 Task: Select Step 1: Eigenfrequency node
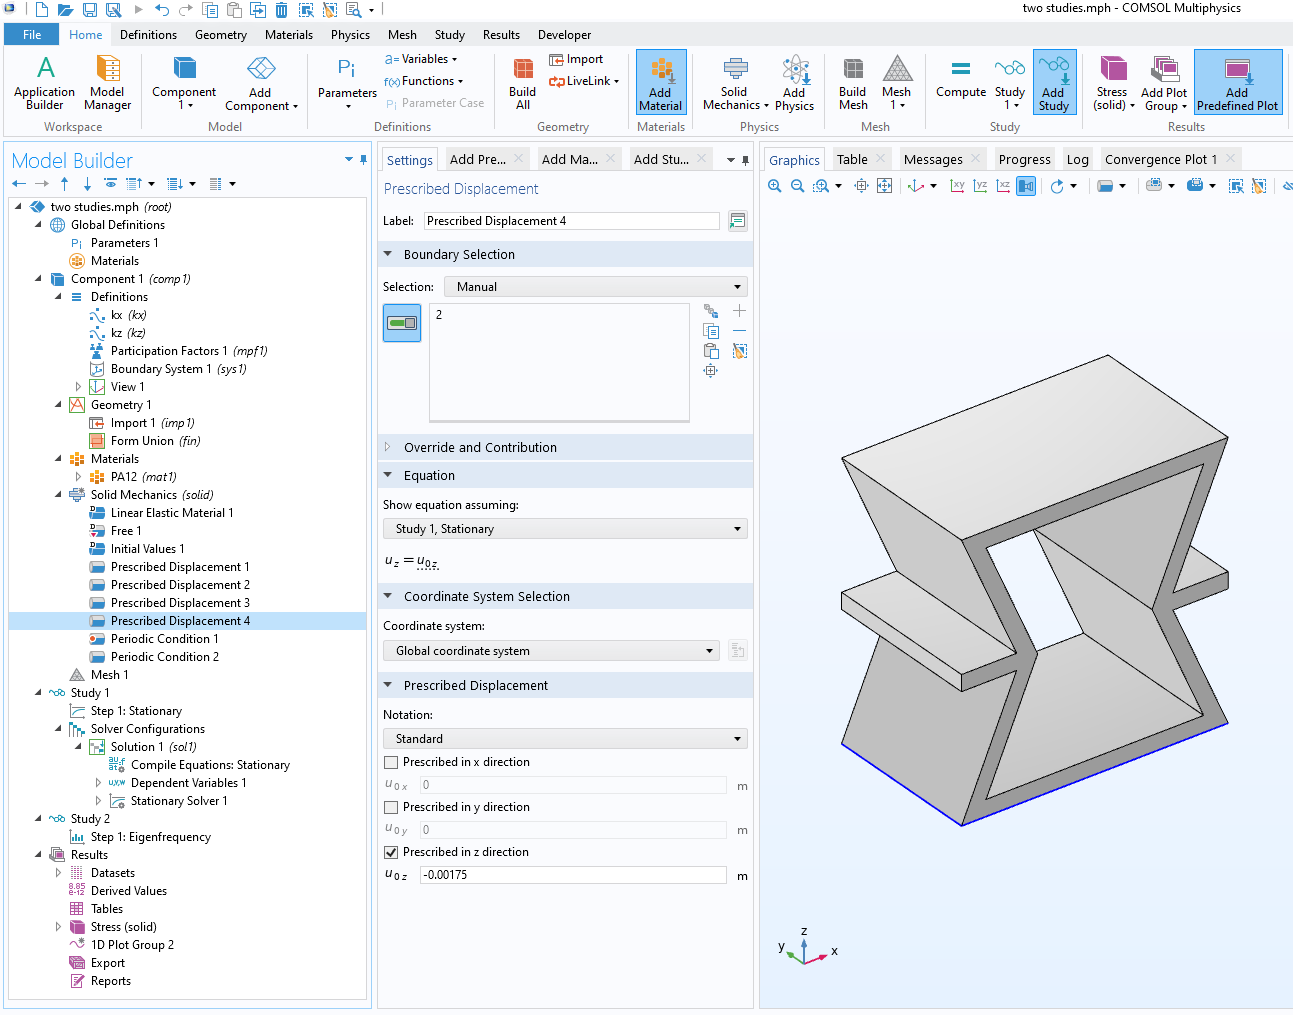tap(150, 837)
